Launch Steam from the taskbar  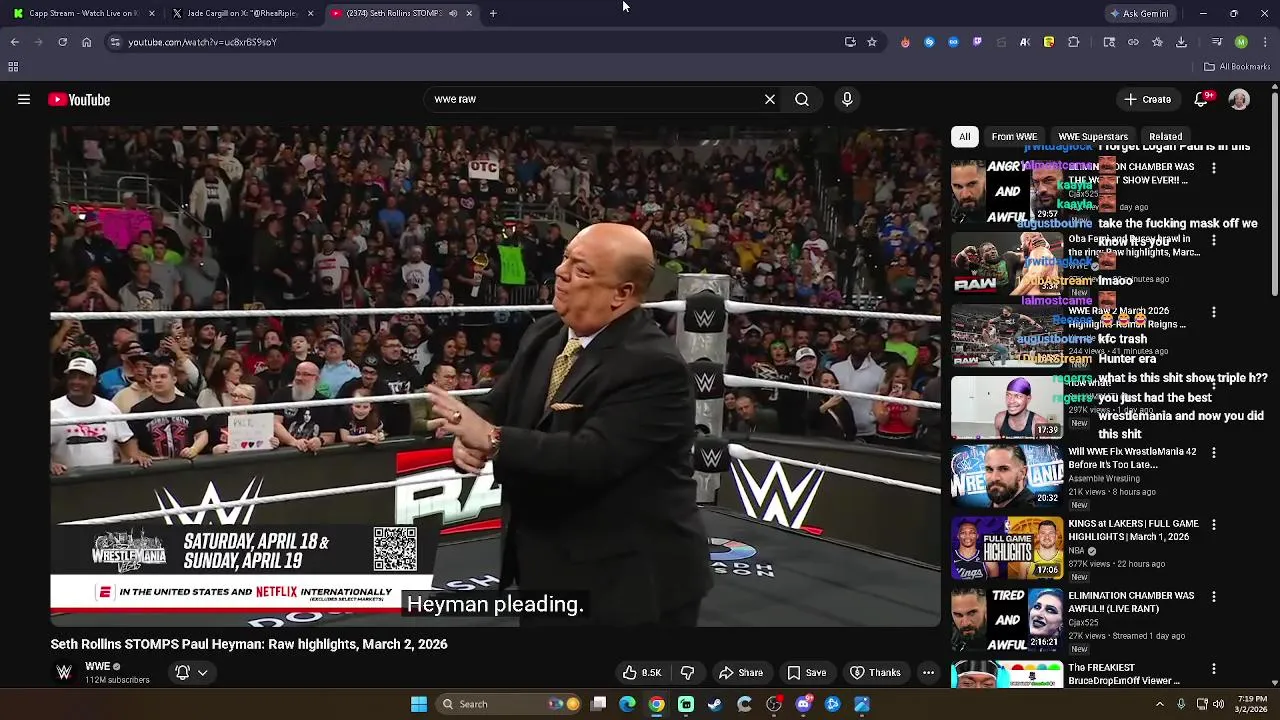click(x=715, y=704)
